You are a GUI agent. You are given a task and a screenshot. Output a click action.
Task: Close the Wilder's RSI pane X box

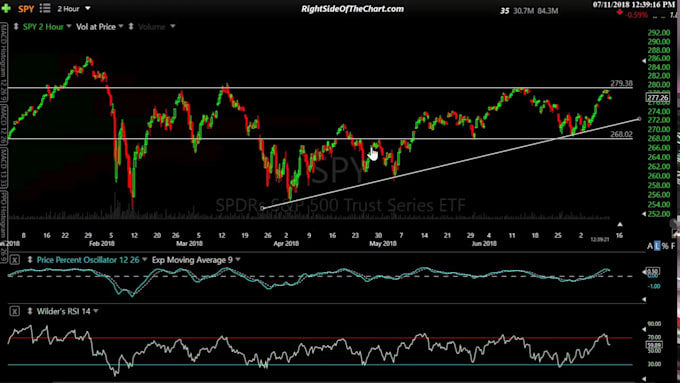[x=15, y=311]
